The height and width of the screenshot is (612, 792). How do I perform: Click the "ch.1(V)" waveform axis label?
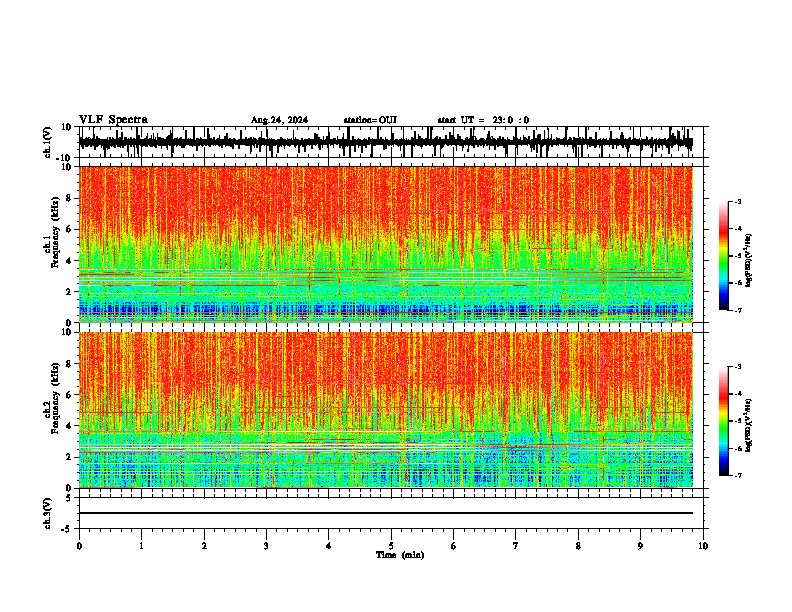coord(48,142)
